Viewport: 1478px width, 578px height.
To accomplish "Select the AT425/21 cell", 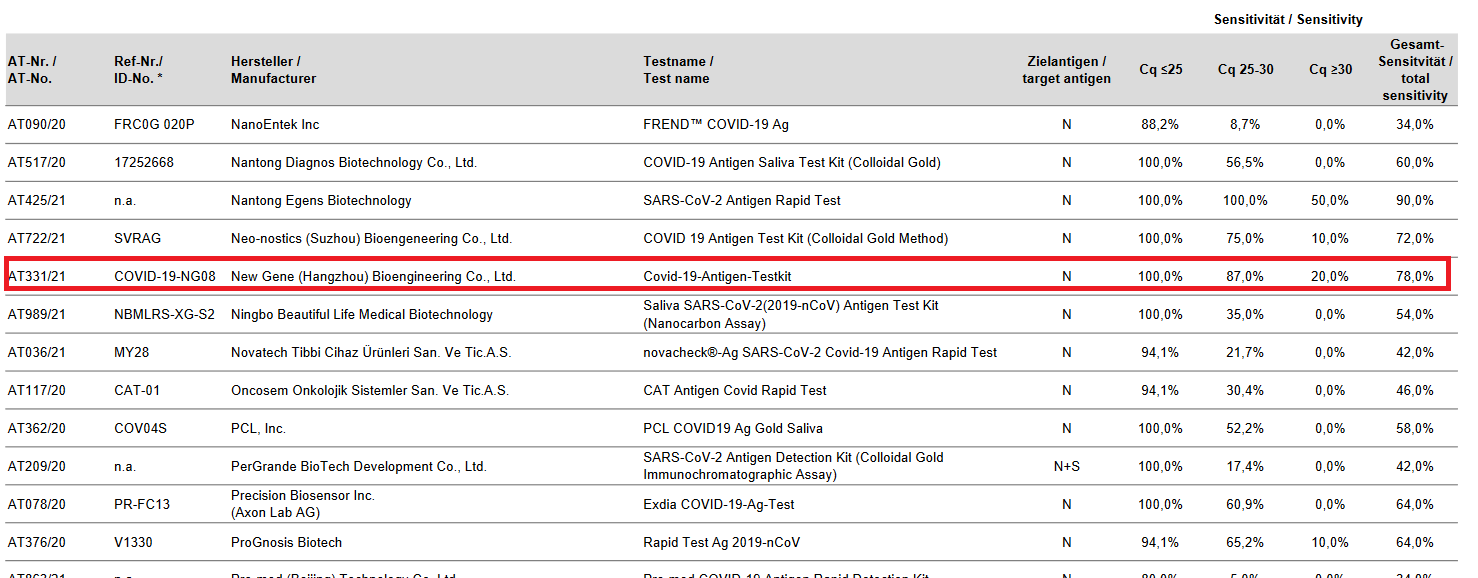I will (x=37, y=201).
